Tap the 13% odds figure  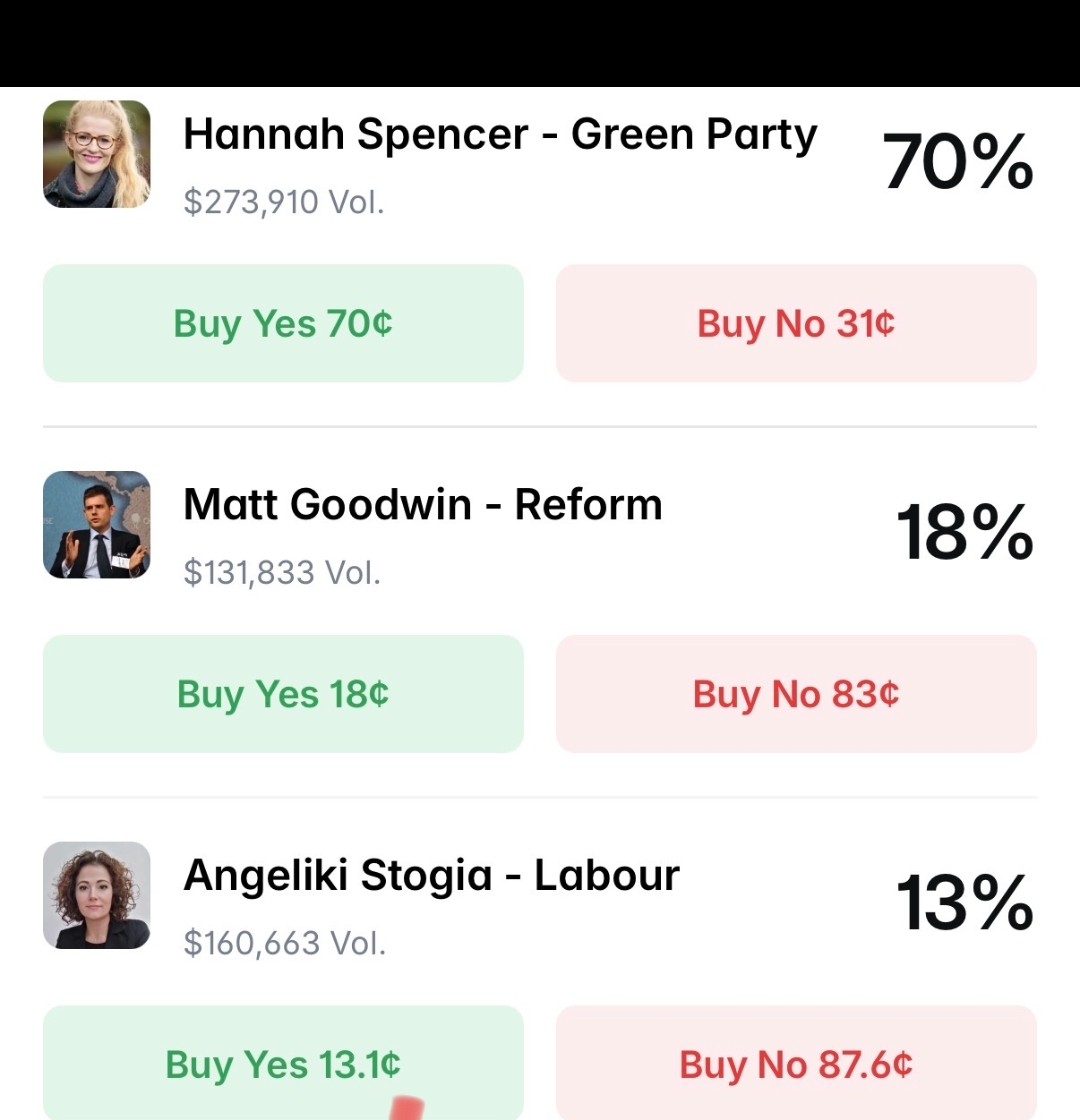pyautogui.click(x=964, y=902)
